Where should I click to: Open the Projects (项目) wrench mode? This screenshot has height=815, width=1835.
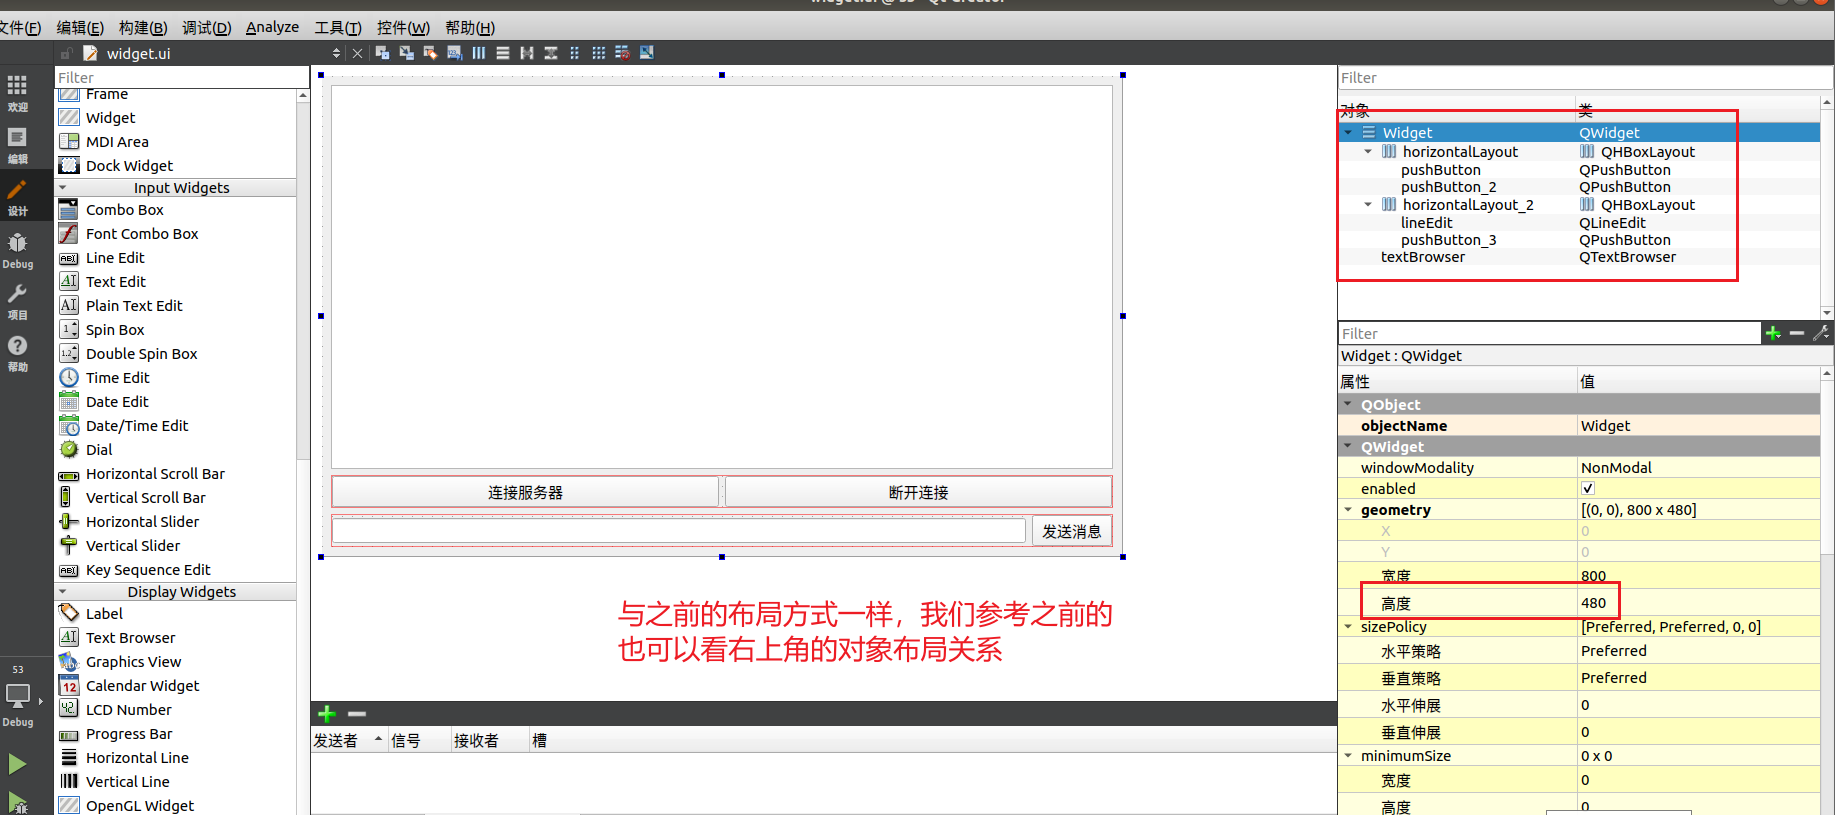[x=18, y=301]
